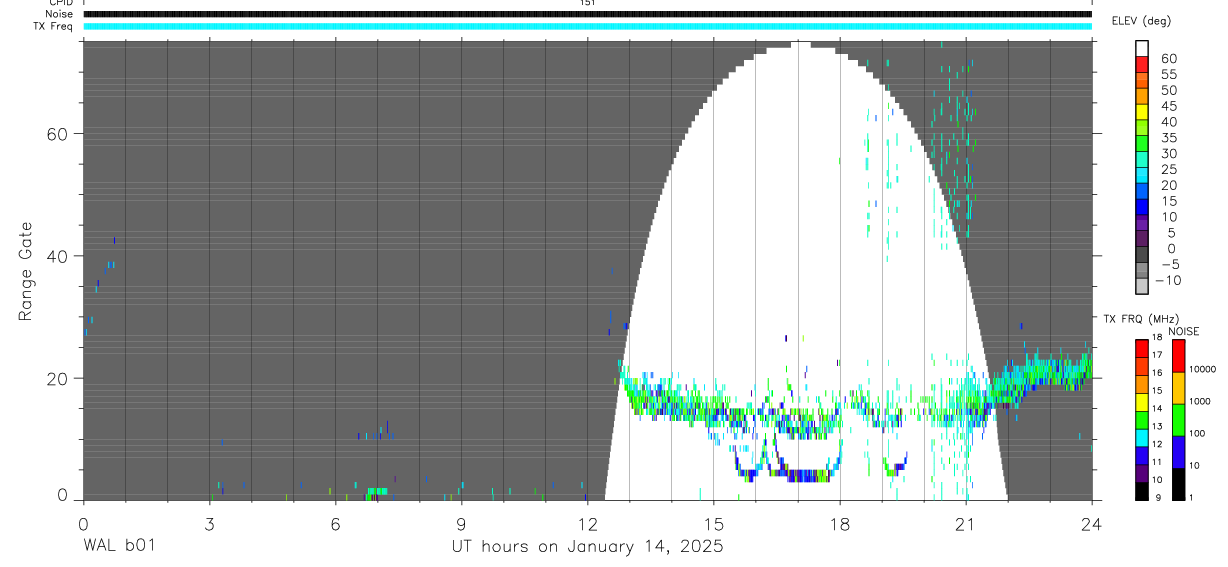
Task: Pick the NOISE swatch between 1000 and 10000
Action: [1179, 388]
